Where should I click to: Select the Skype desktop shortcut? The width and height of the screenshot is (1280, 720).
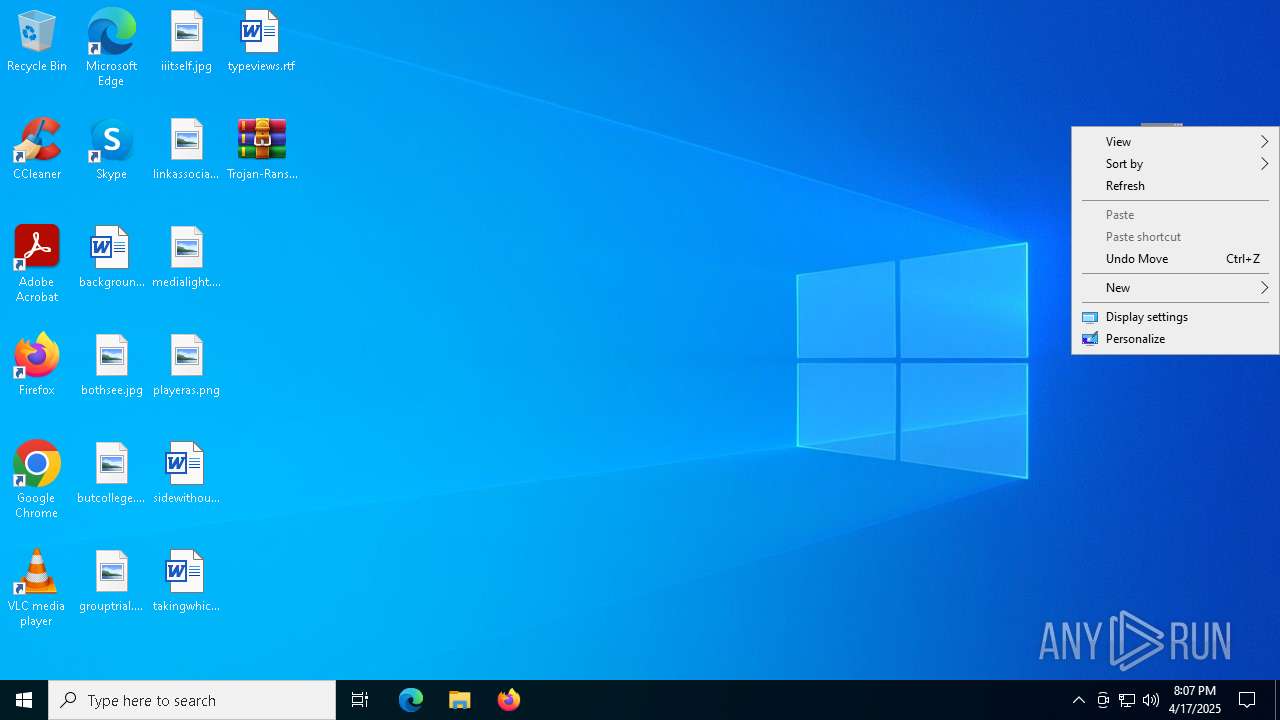(111, 150)
